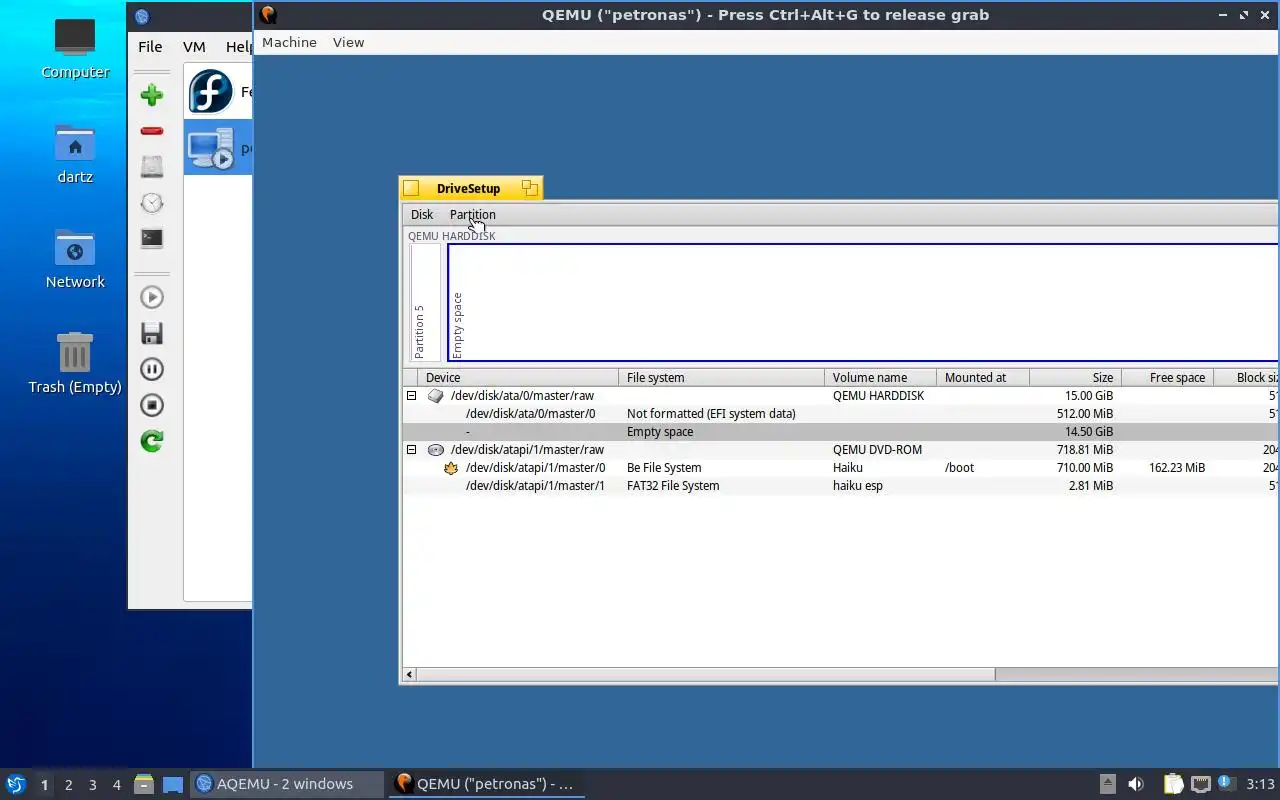Image resolution: width=1280 pixels, height=800 pixels.
Task: Select the Partition 5 block in disk map
Action: click(x=425, y=302)
